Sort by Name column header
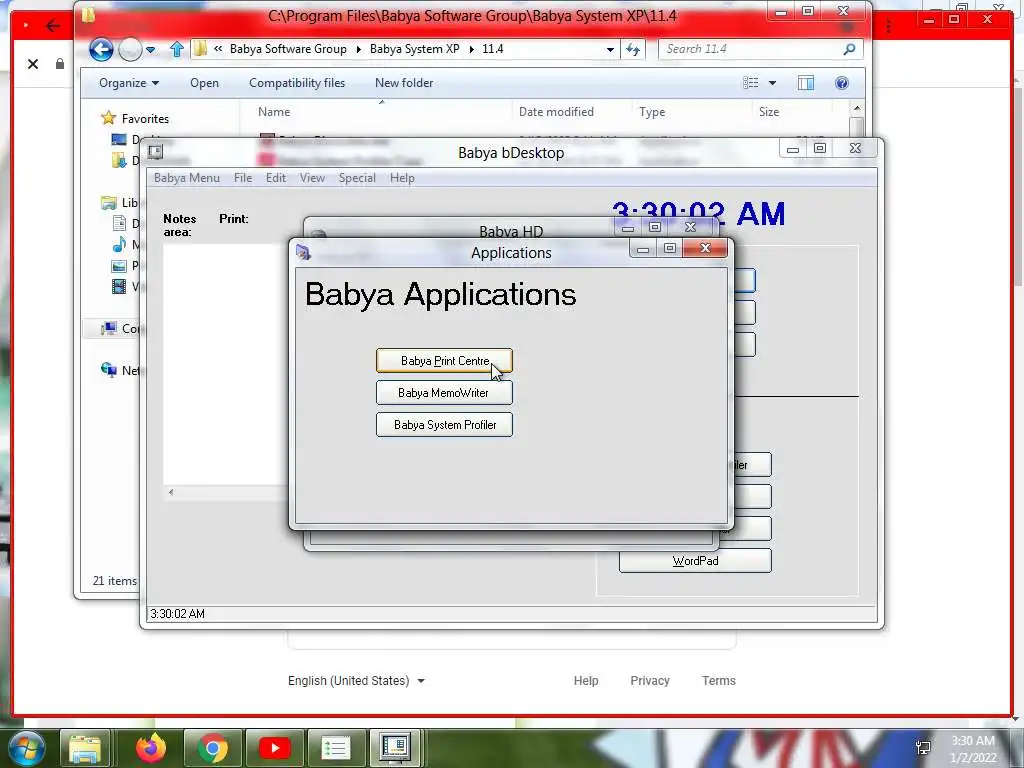Viewport: 1024px width, 768px height. (274, 112)
